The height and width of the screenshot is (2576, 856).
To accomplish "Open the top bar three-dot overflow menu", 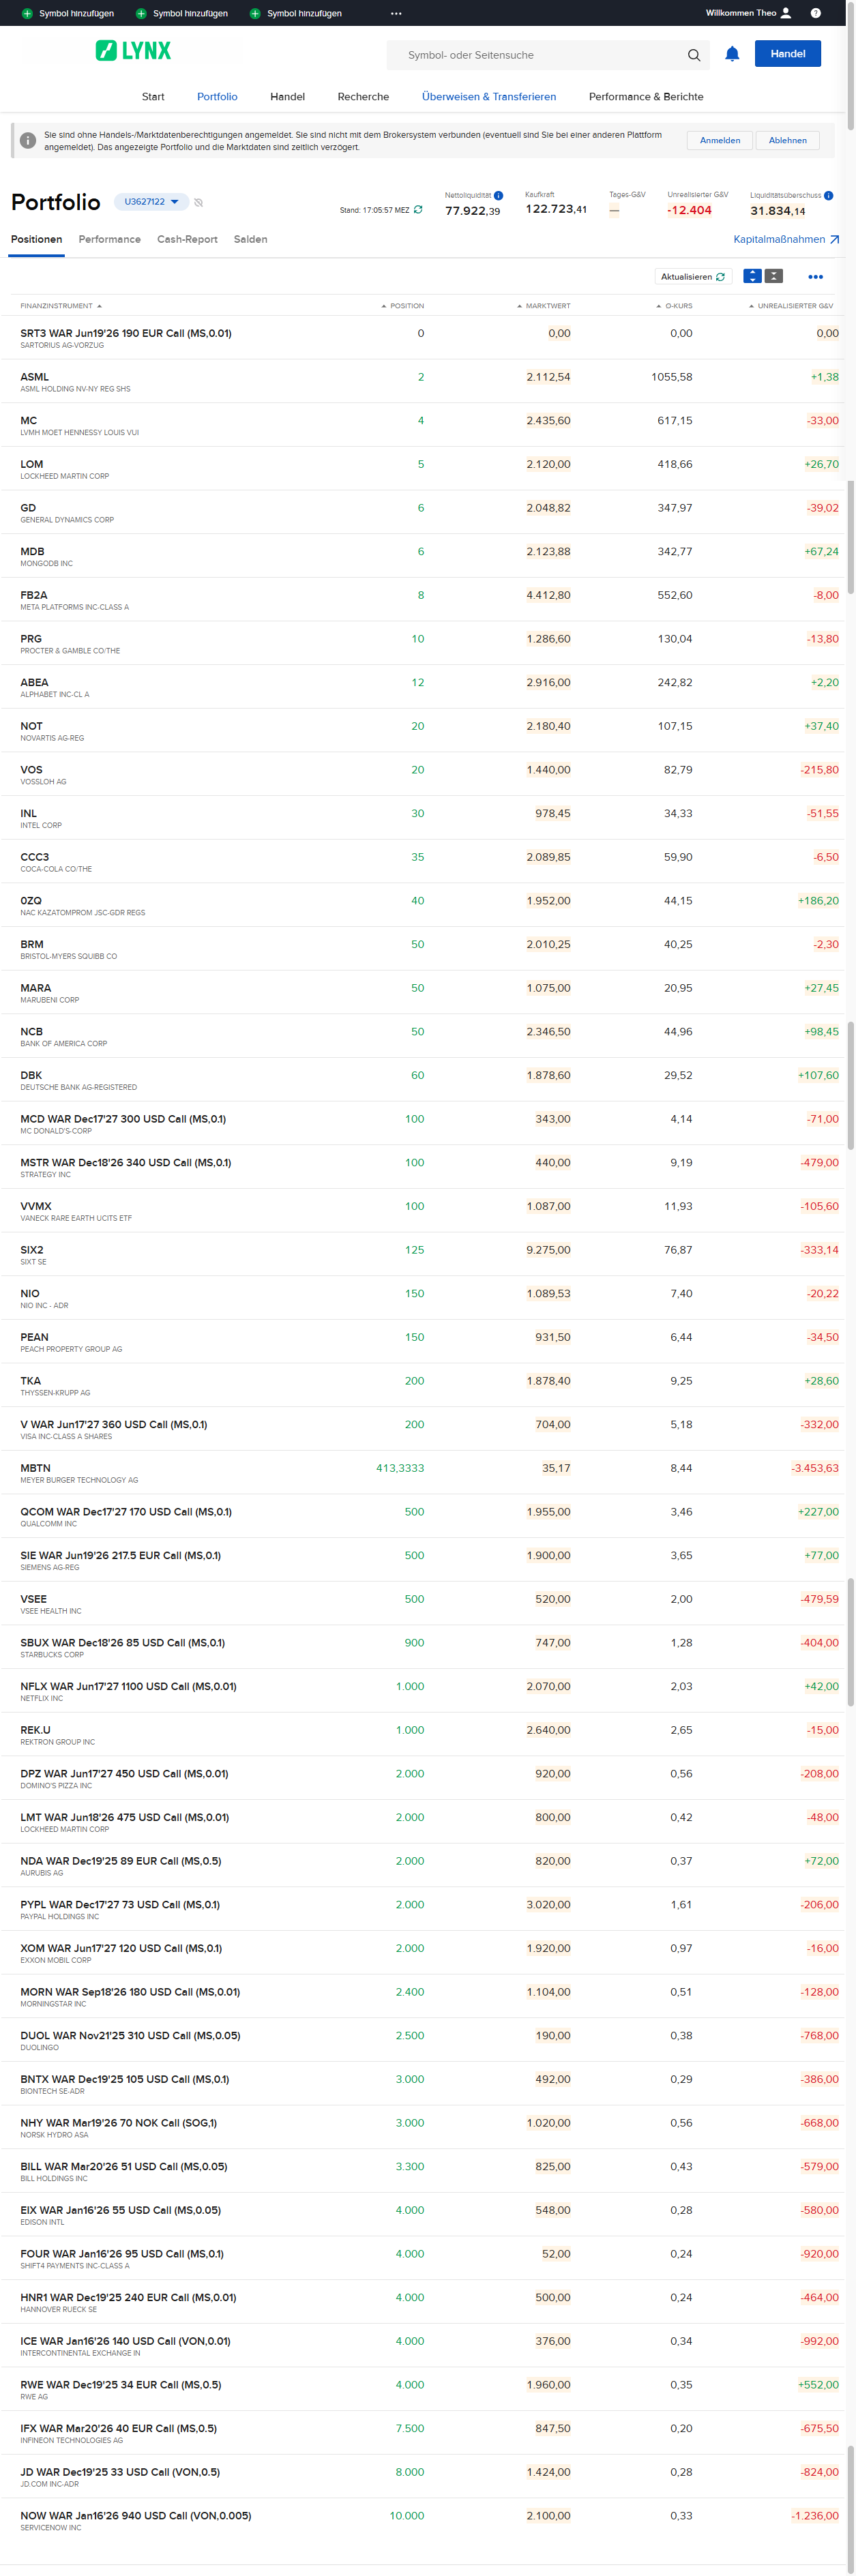I will [x=396, y=13].
